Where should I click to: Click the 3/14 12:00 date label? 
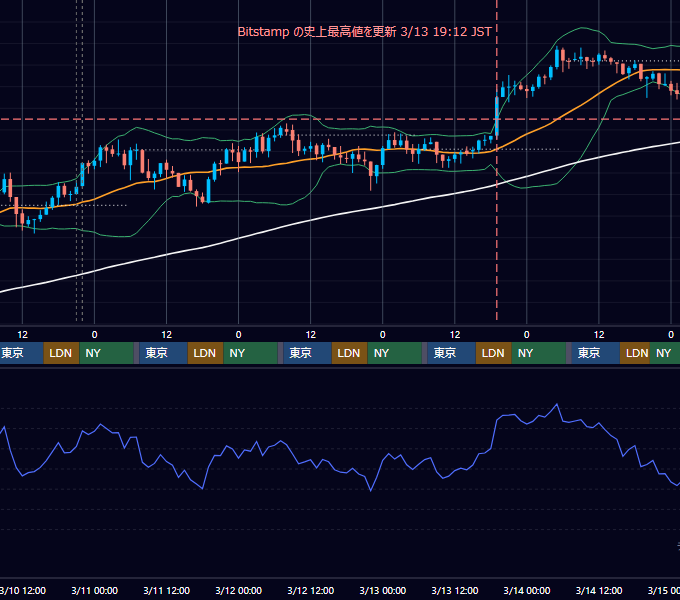[x=598, y=590]
